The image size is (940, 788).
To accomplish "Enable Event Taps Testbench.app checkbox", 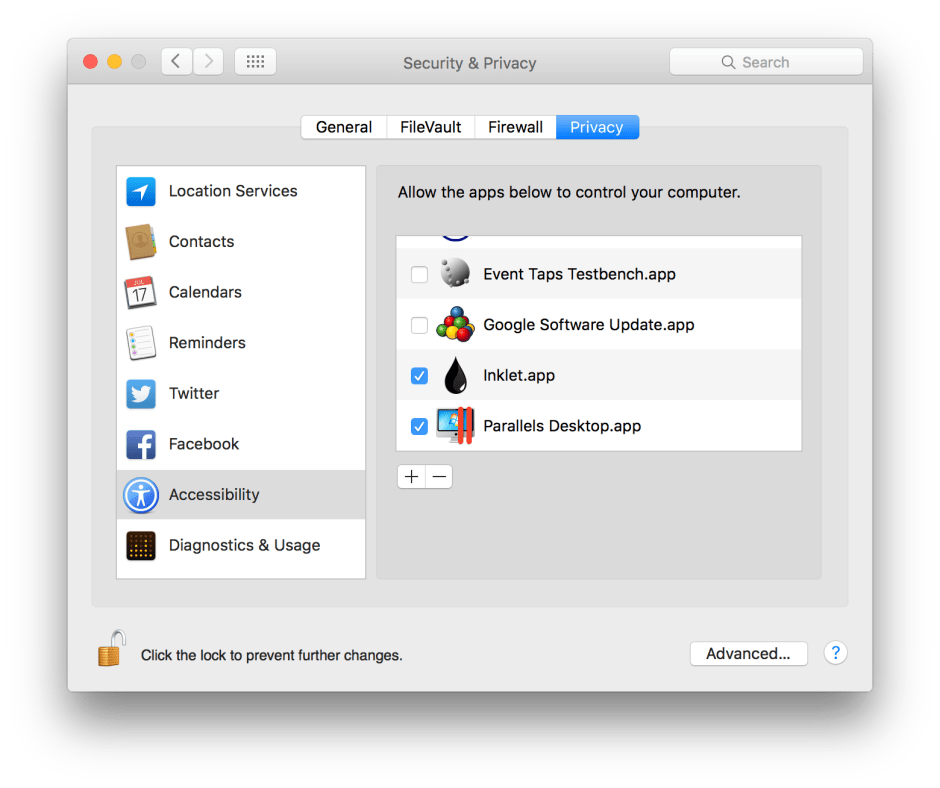I will coord(419,274).
